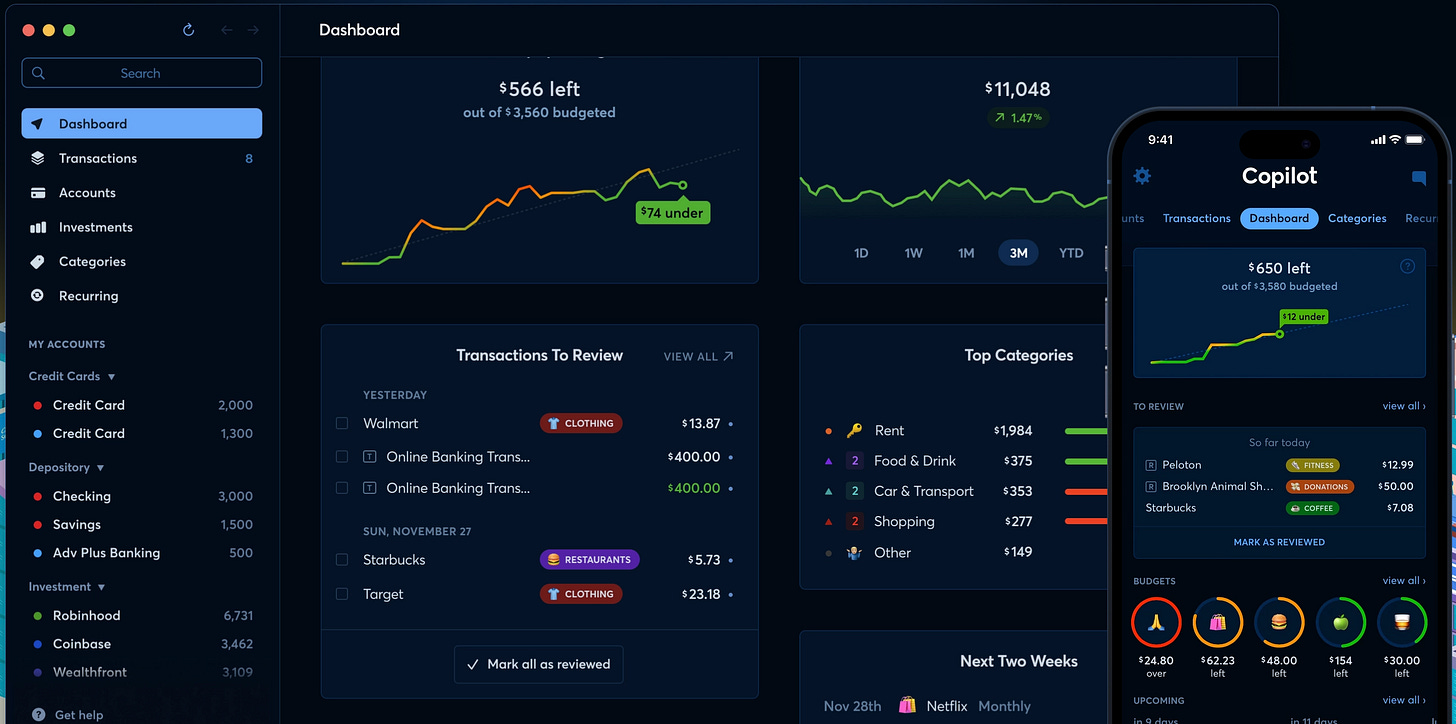Image resolution: width=1456 pixels, height=724 pixels.
Task: Expand the Food & Drink category count badge
Action: point(854,461)
